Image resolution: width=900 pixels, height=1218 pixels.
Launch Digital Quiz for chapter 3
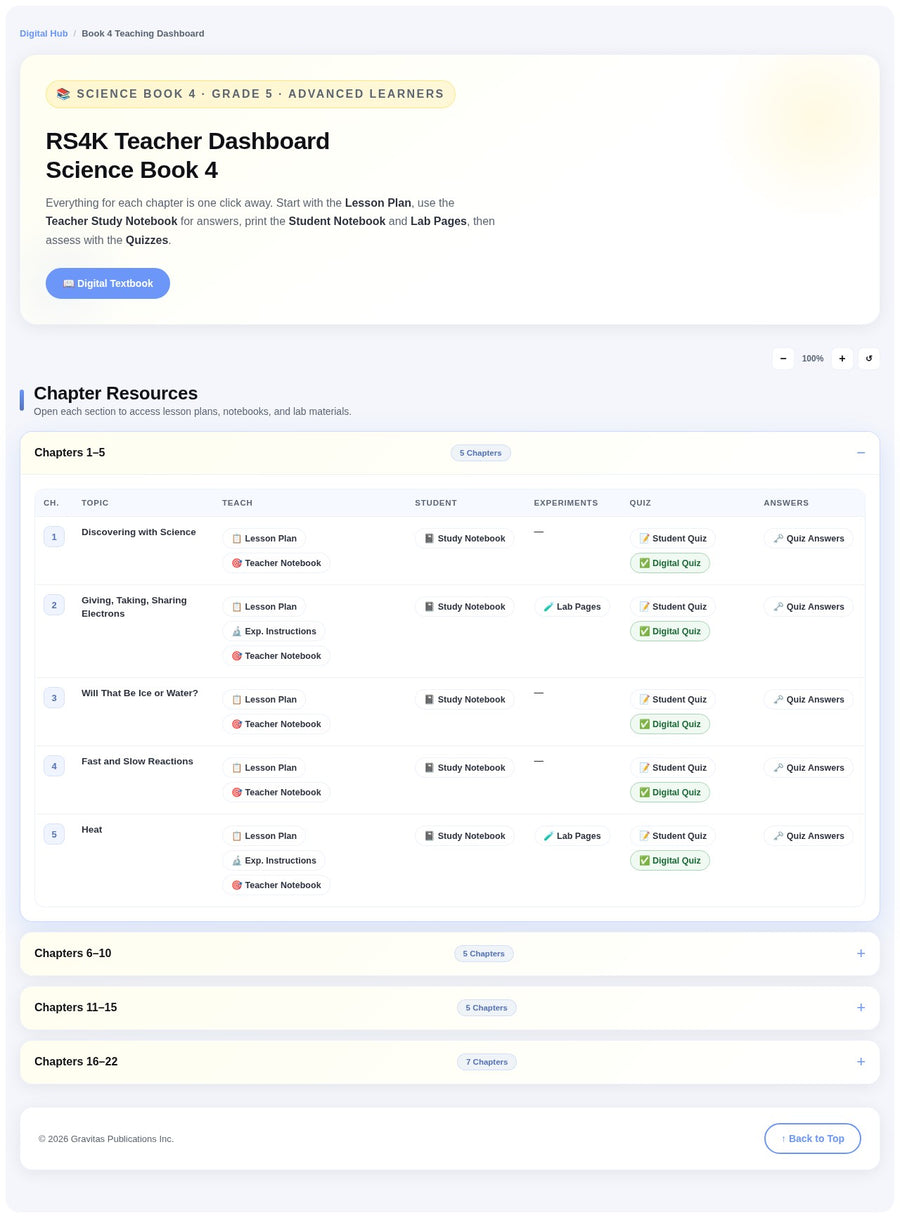coord(670,724)
